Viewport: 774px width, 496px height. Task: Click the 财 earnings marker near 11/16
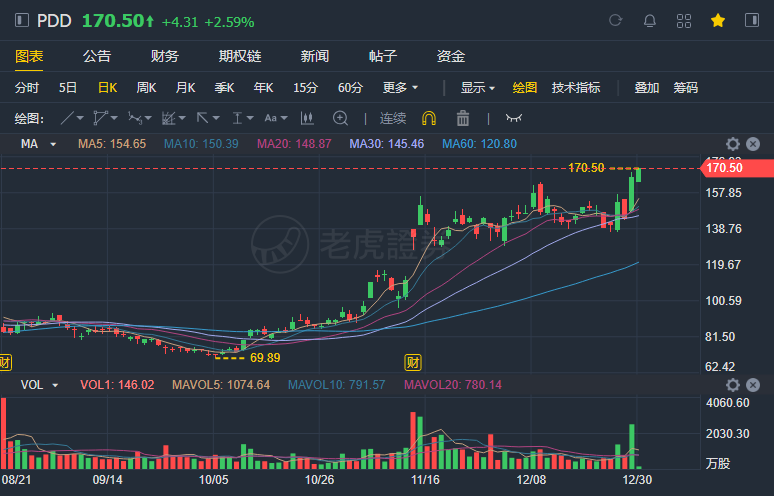pos(413,363)
